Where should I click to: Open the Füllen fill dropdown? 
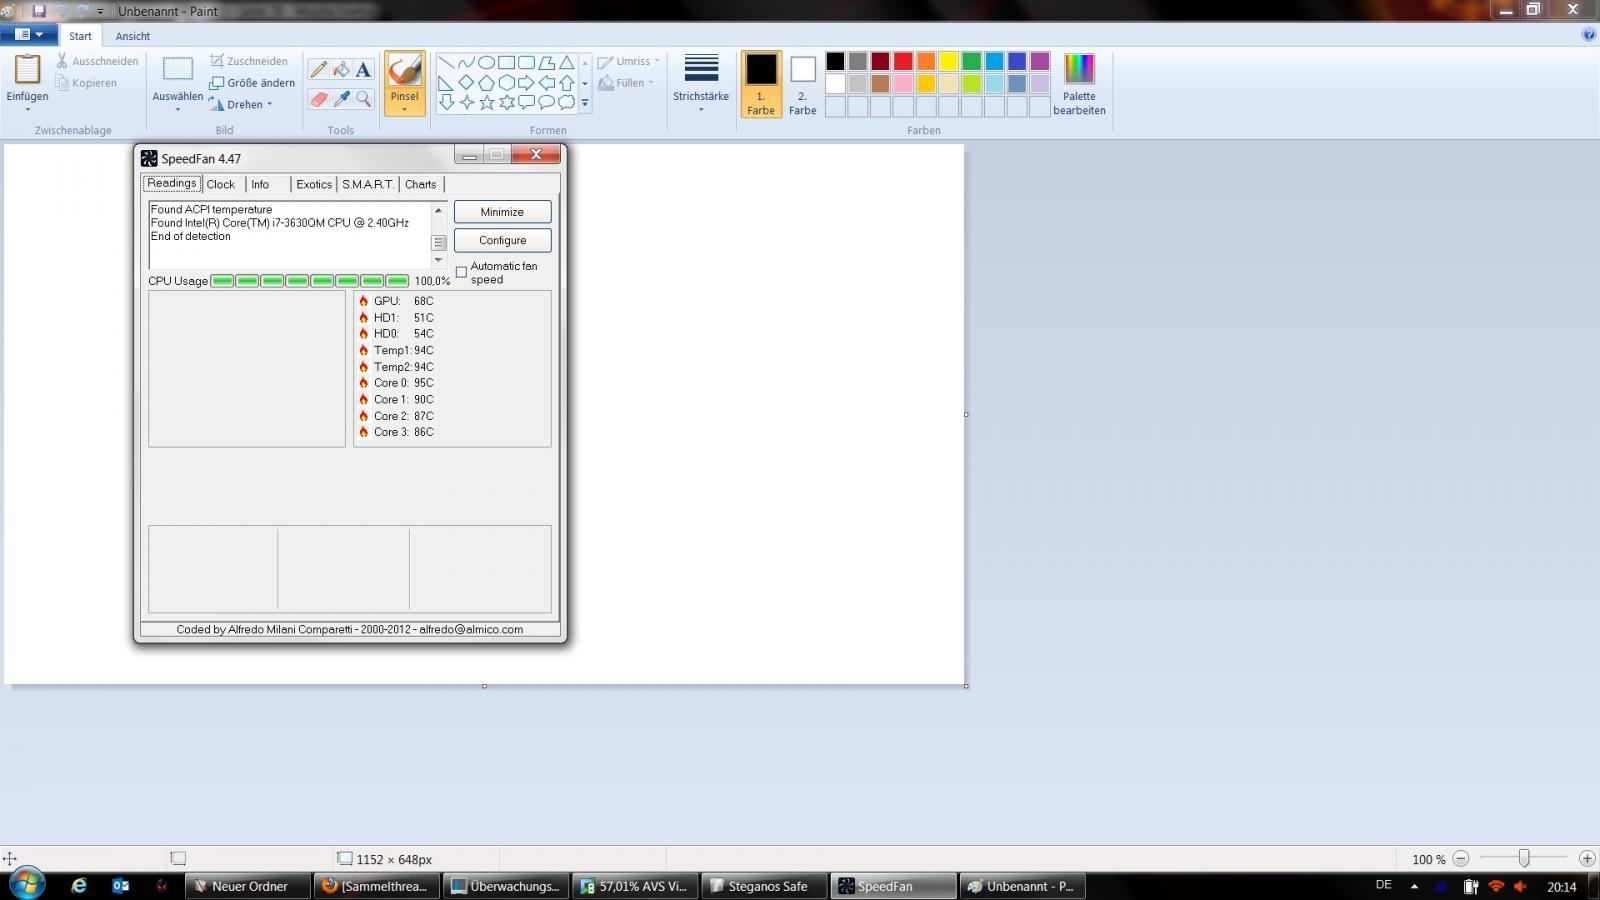(x=626, y=83)
